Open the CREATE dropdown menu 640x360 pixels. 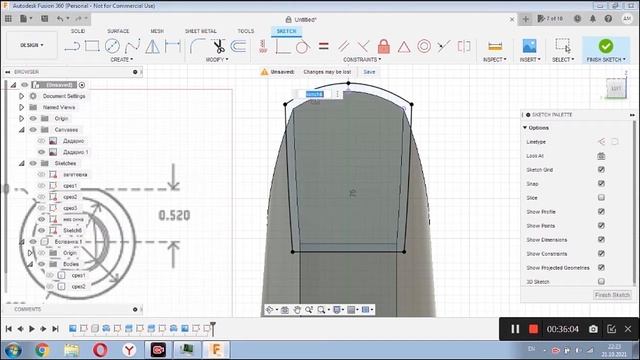122,60
